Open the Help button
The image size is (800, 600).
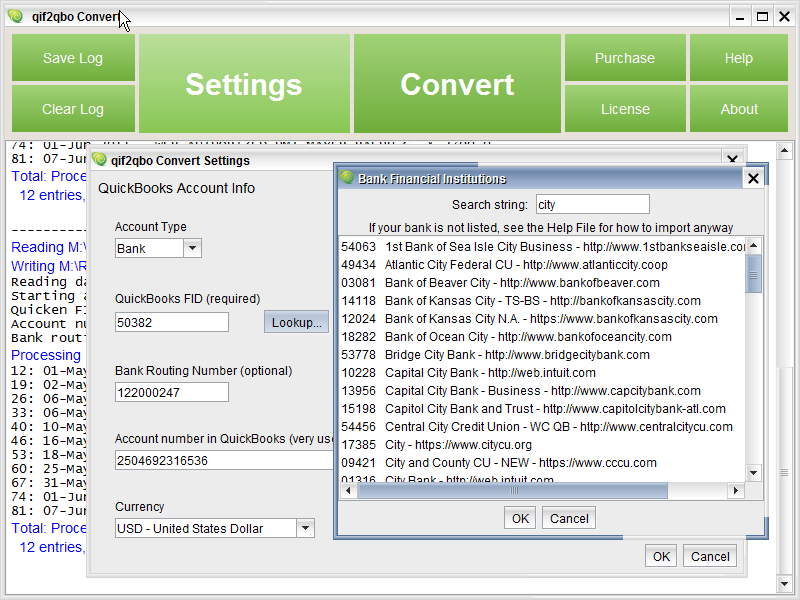point(738,58)
